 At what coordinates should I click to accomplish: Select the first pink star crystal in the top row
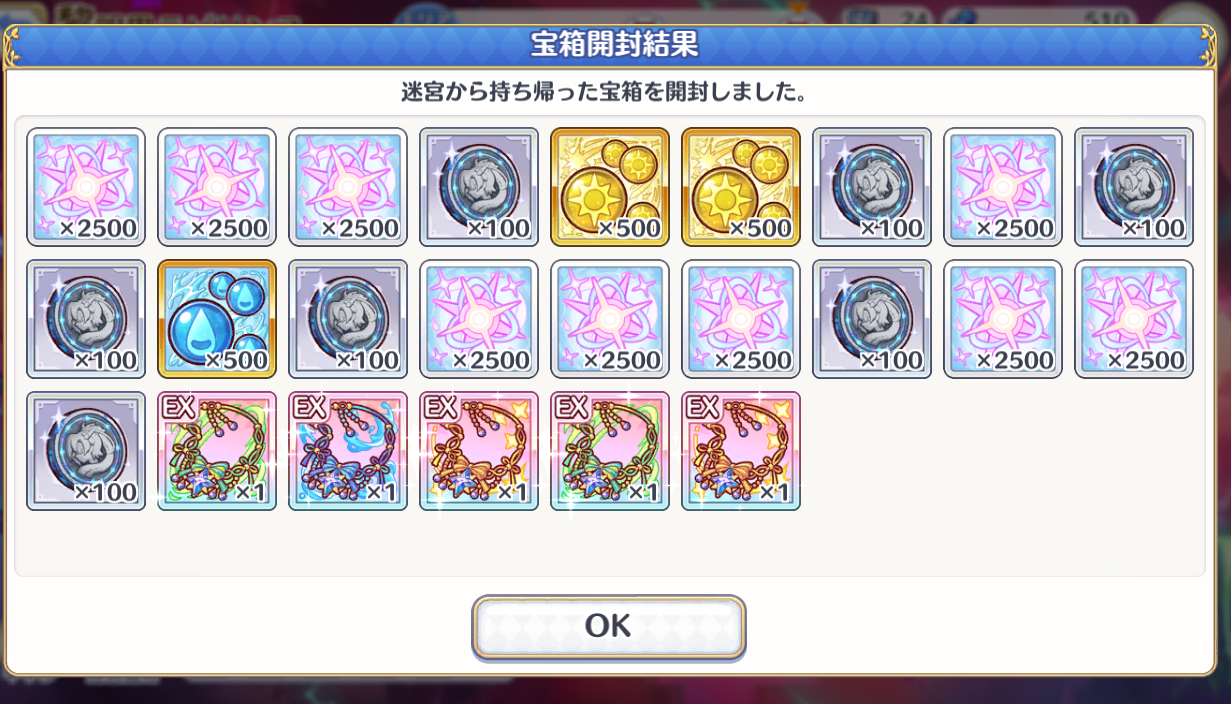(86, 187)
